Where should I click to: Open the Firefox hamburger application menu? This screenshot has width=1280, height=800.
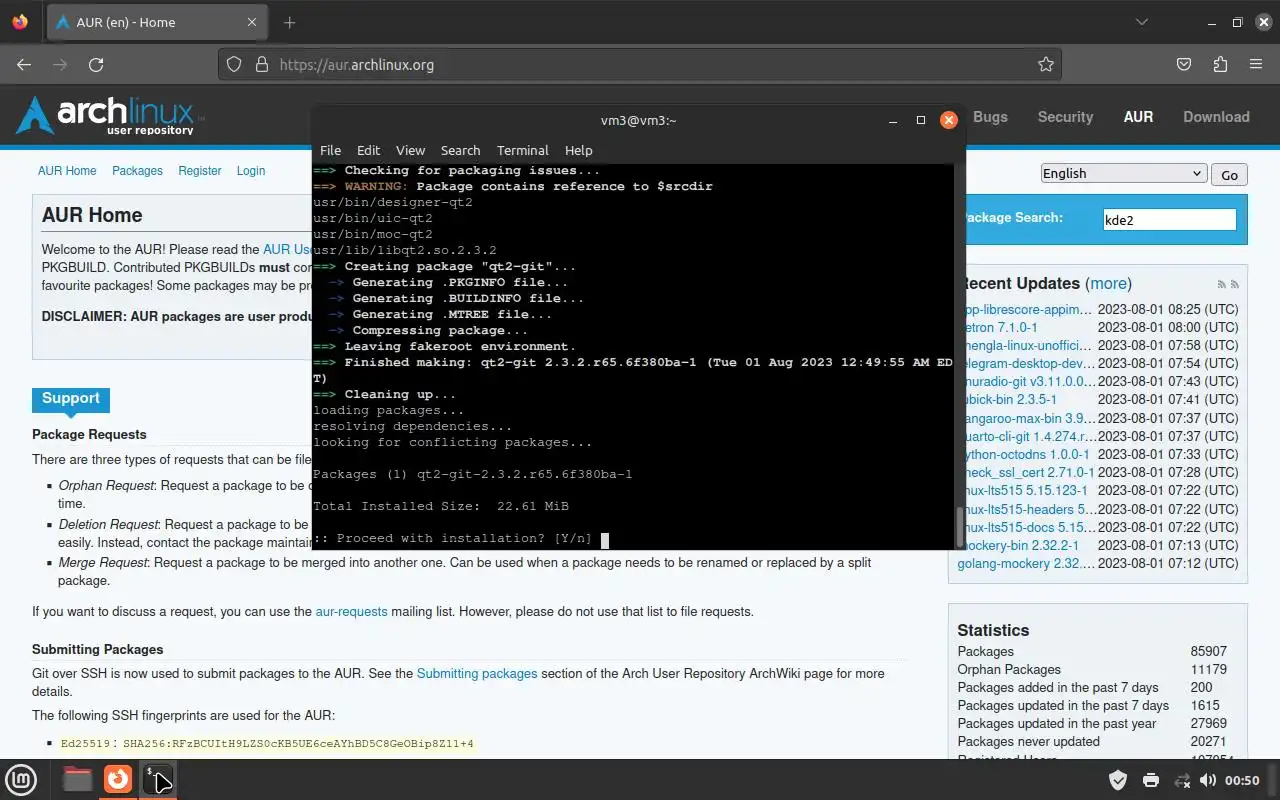[x=1256, y=64]
